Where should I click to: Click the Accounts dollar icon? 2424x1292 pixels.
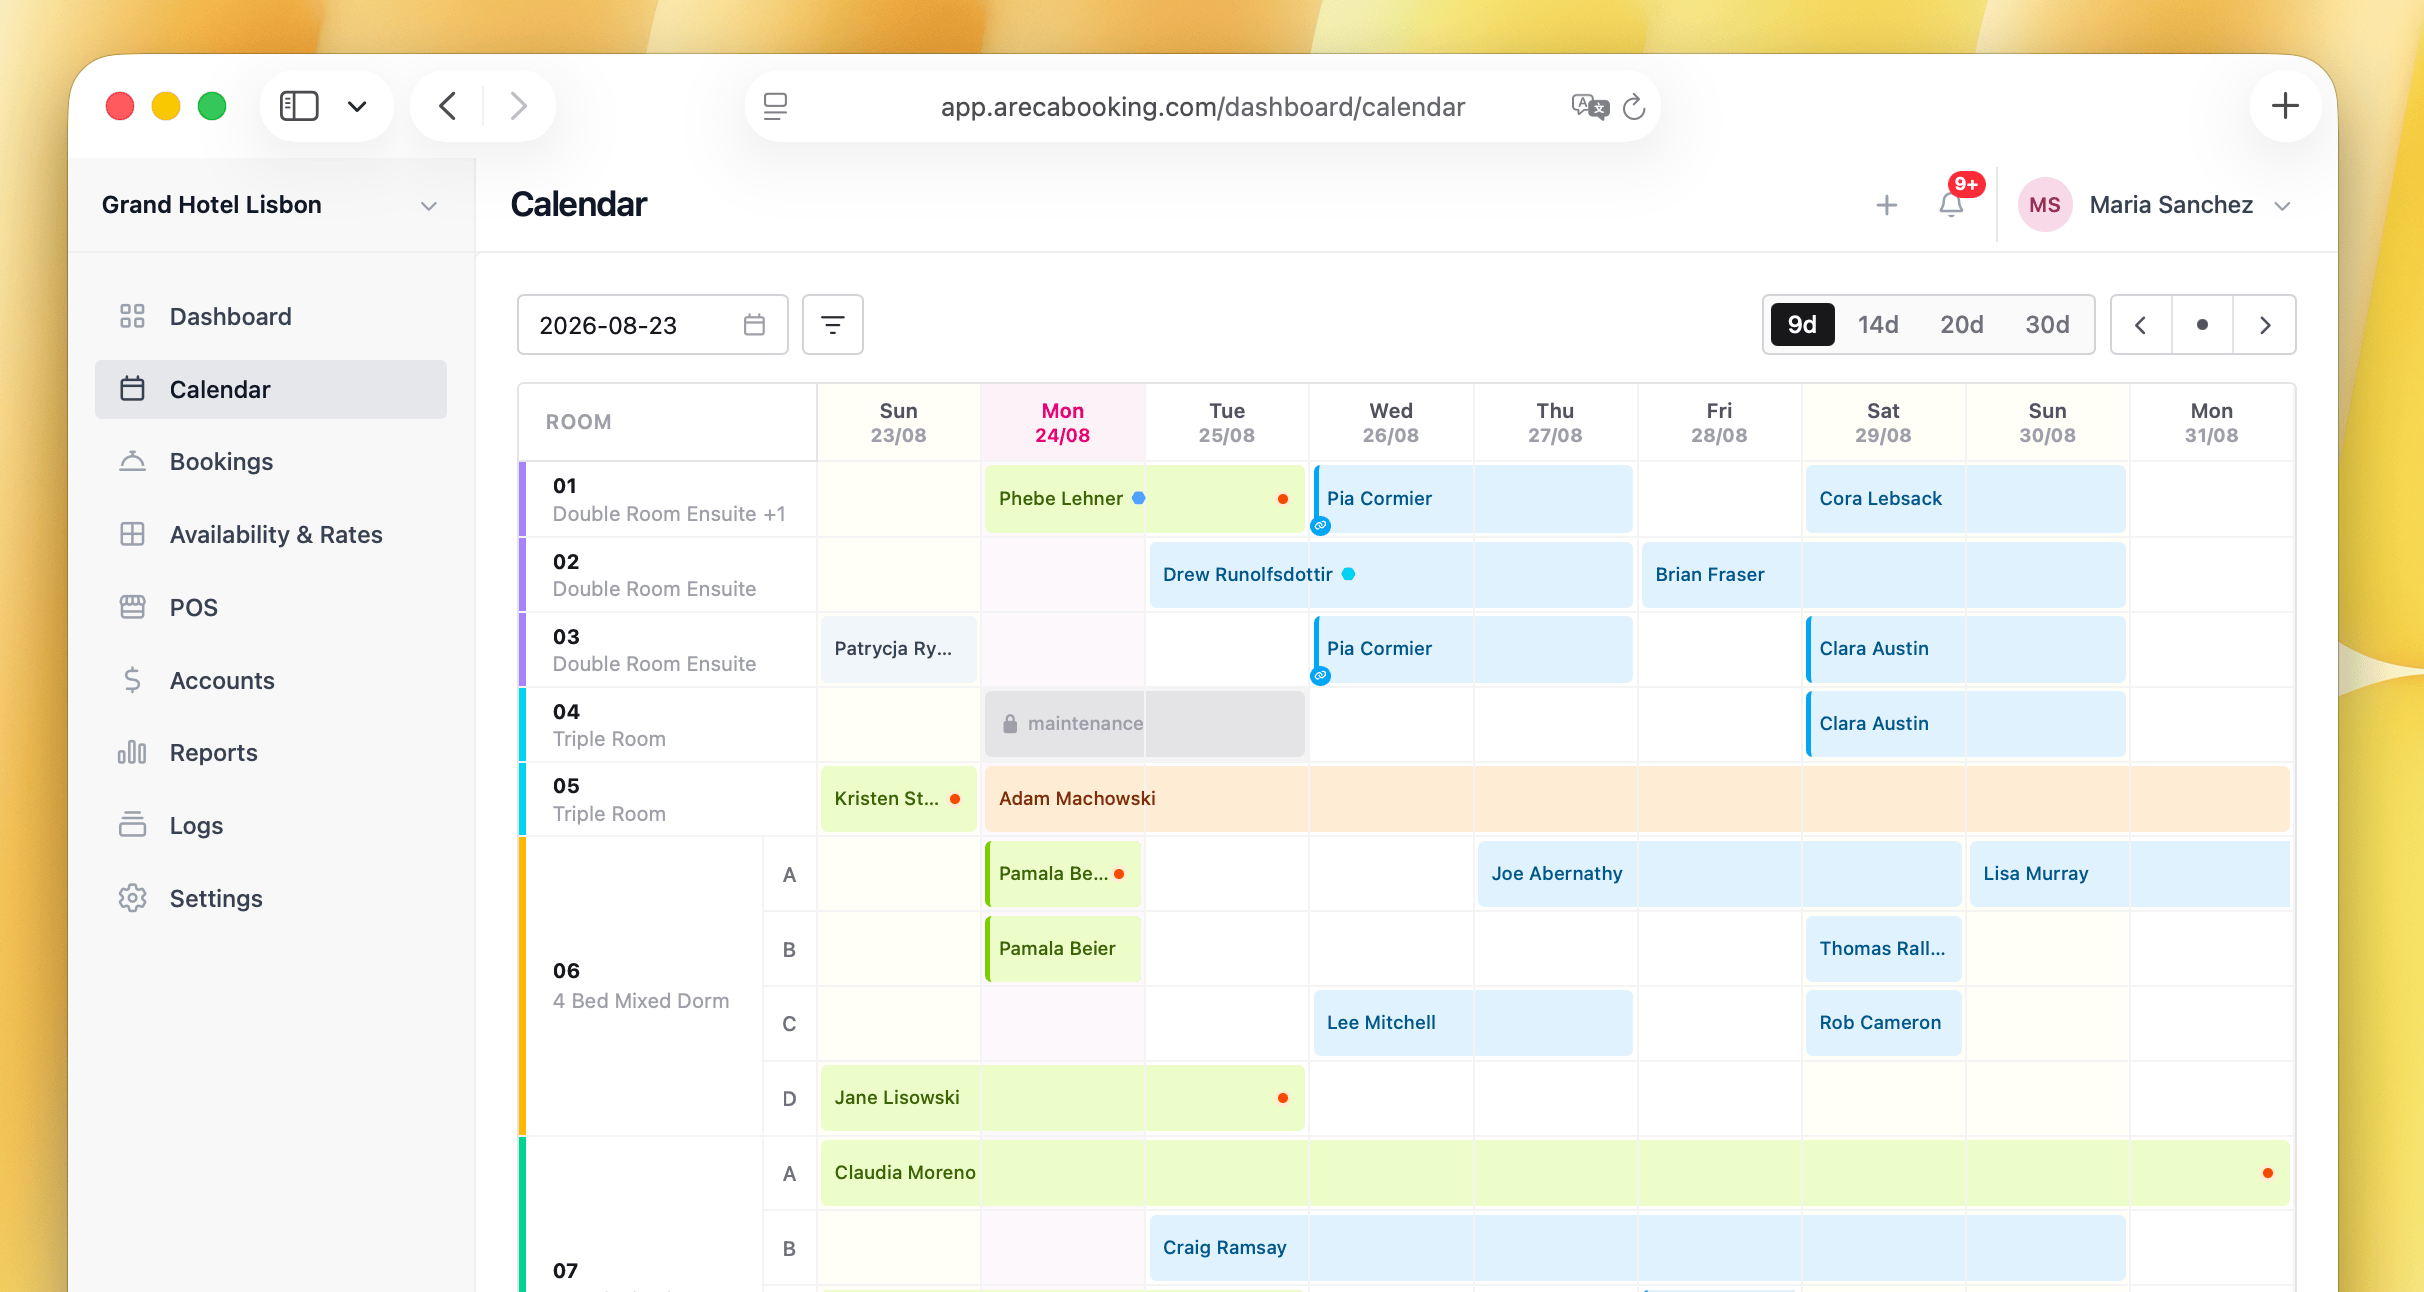pos(132,681)
